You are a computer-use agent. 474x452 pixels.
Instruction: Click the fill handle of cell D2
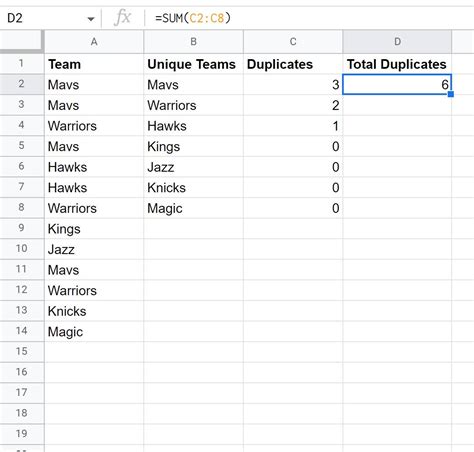click(x=451, y=94)
